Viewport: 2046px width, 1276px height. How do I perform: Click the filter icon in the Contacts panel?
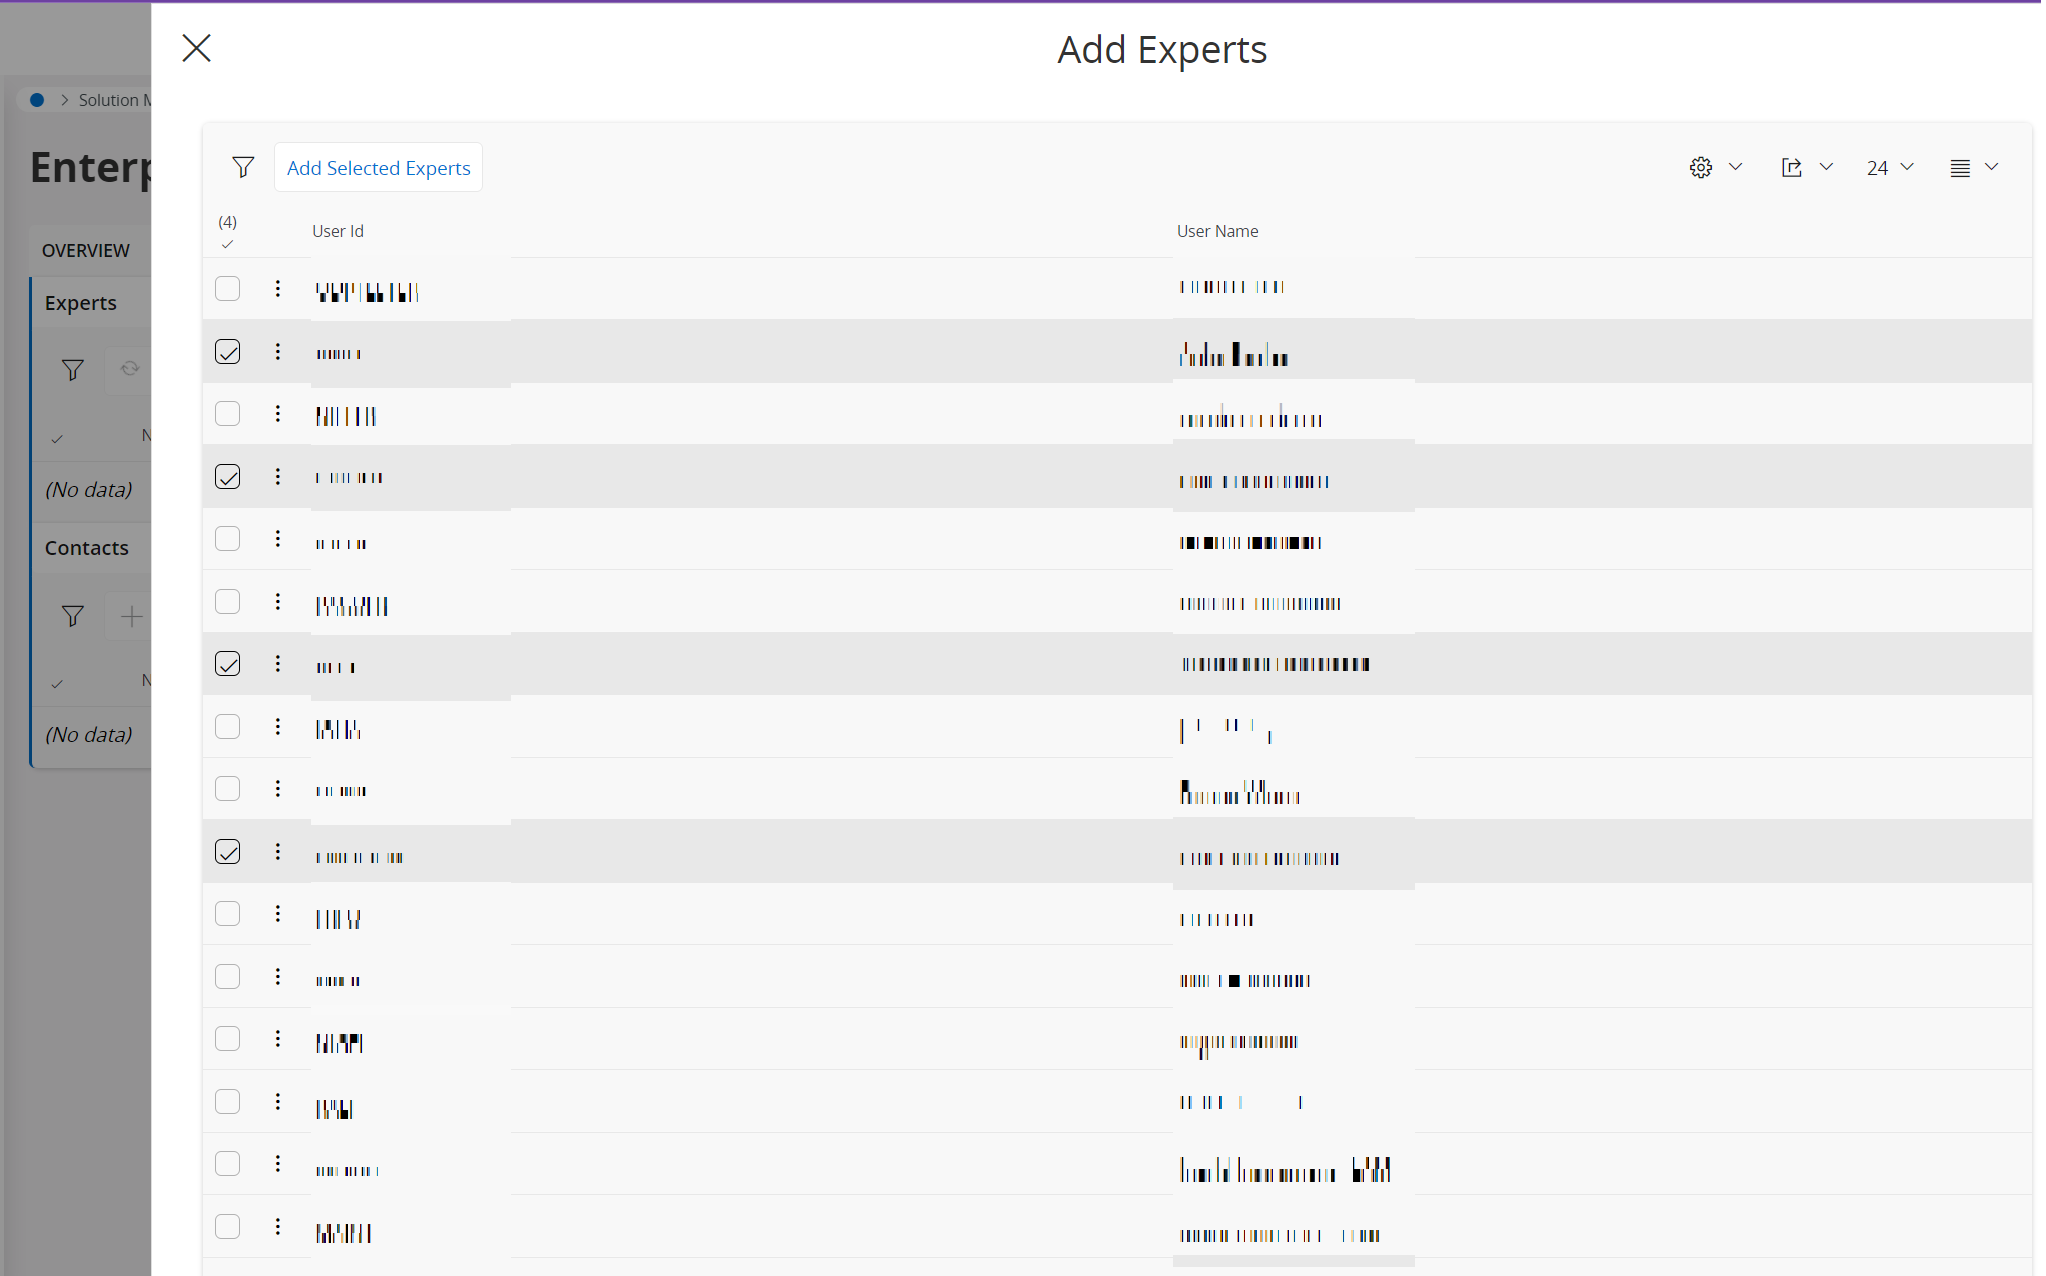click(x=71, y=616)
